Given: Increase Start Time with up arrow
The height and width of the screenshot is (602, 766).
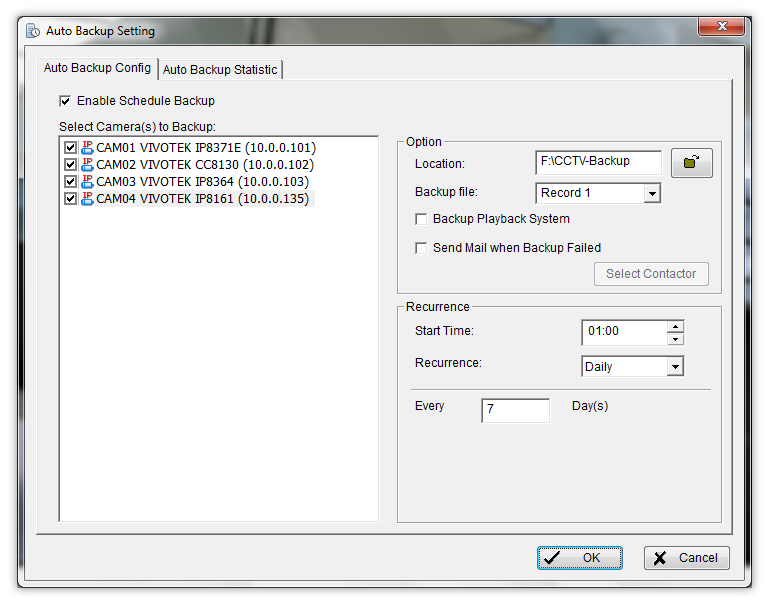Looking at the screenshot, I should click(x=676, y=326).
